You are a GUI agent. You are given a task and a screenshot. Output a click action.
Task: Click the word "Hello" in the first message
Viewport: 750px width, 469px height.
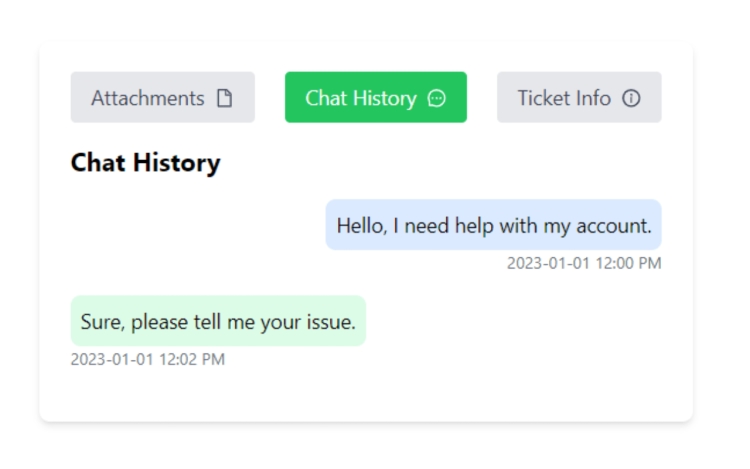pyautogui.click(x=361, y=226)
